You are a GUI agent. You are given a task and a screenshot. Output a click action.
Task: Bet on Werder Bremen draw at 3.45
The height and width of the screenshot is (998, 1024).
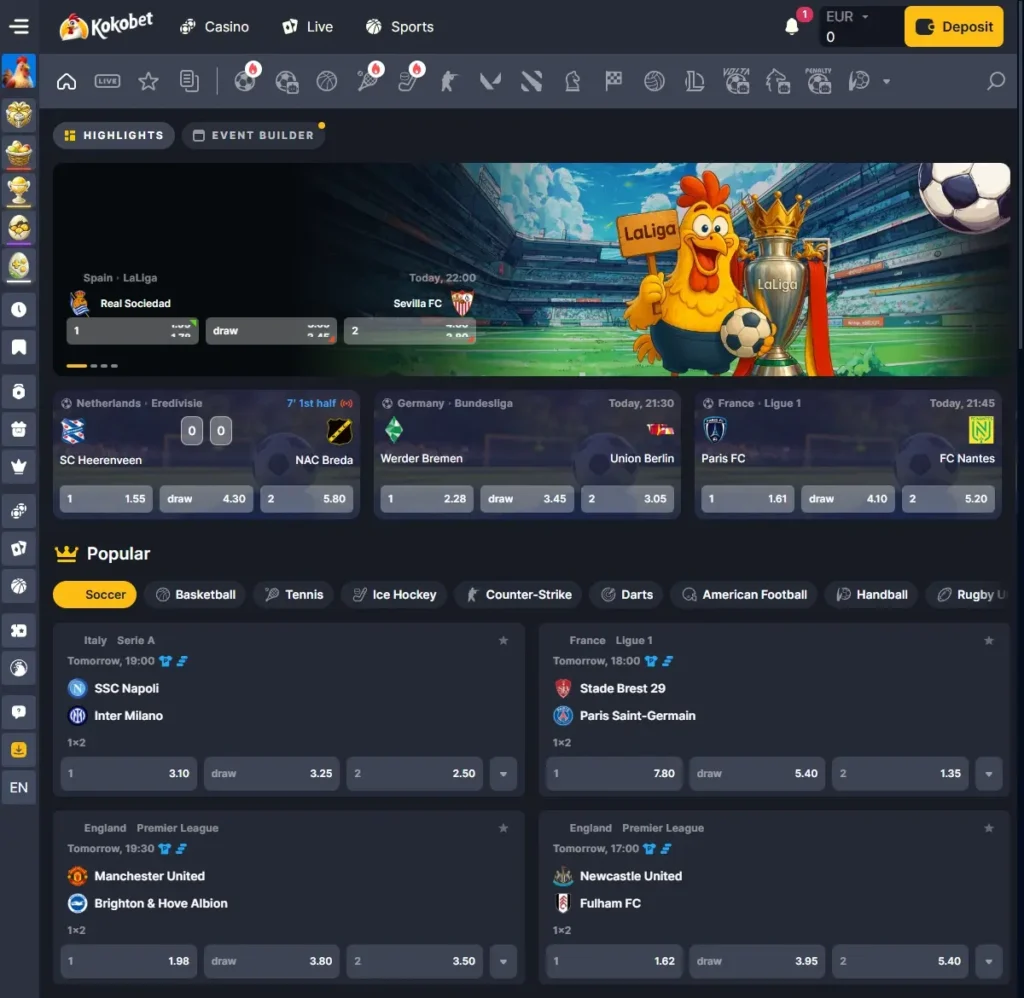(527, 499)
